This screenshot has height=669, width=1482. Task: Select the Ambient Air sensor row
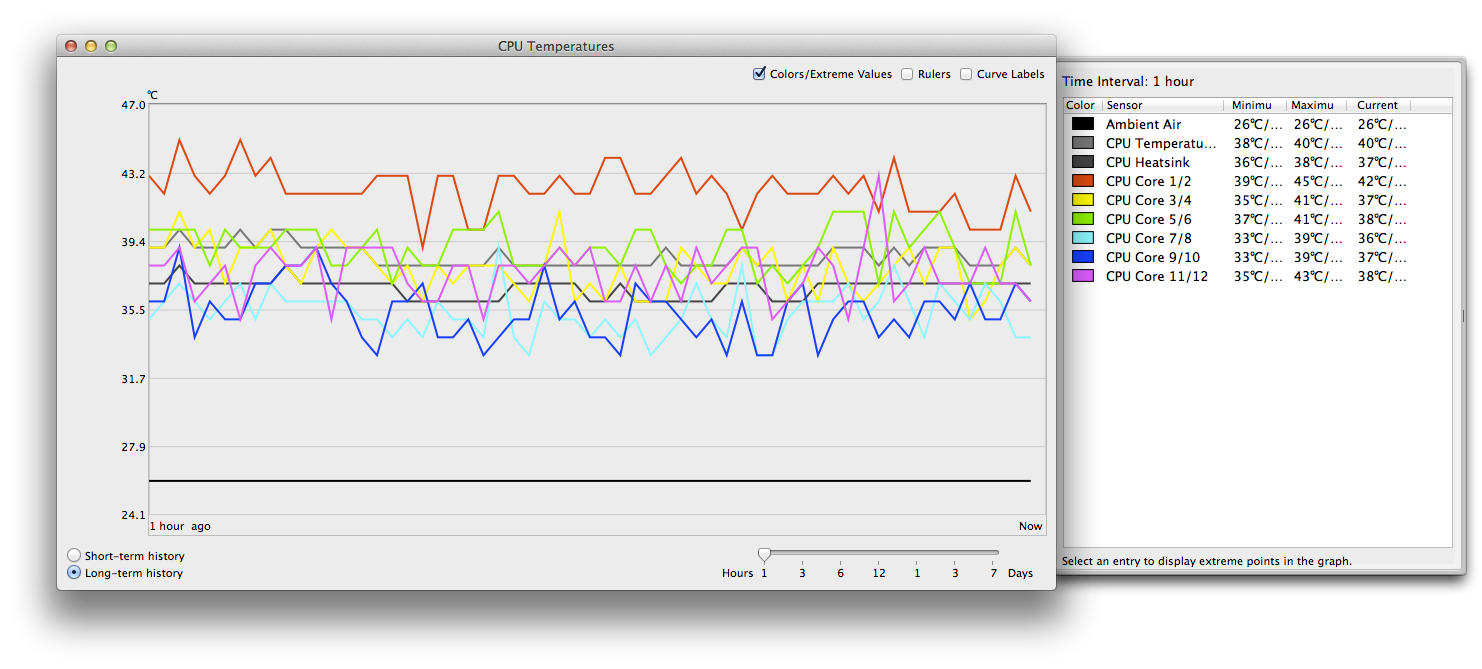click(1257, 124)
